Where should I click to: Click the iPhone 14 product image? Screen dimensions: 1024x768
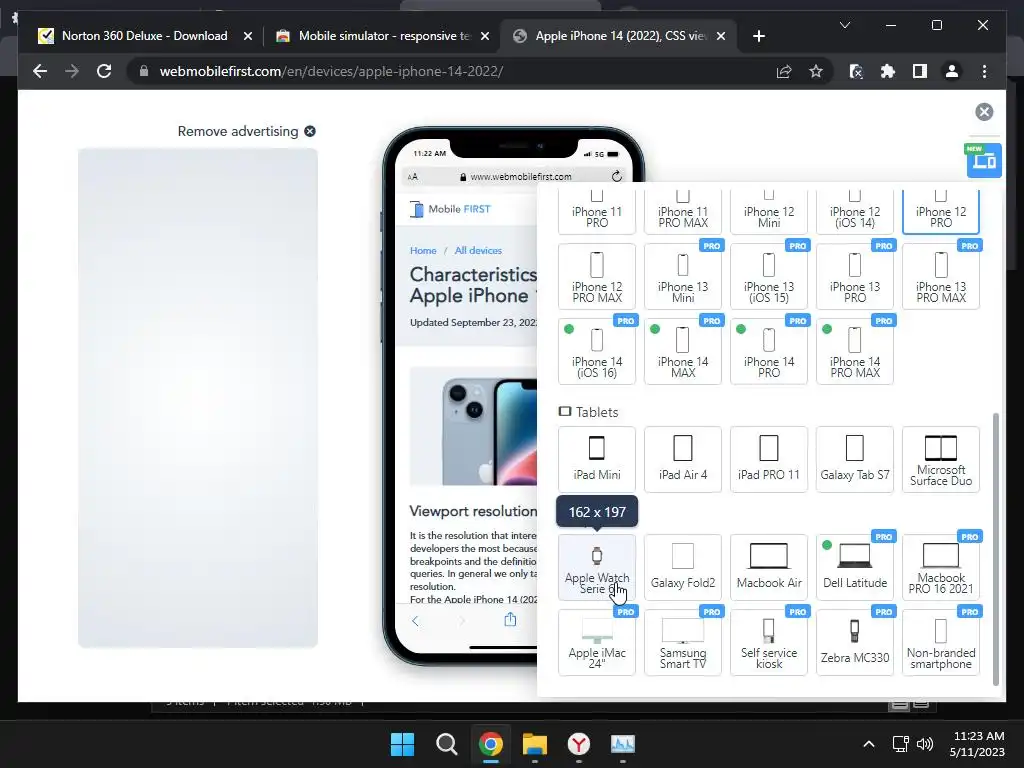pos(473,426)
